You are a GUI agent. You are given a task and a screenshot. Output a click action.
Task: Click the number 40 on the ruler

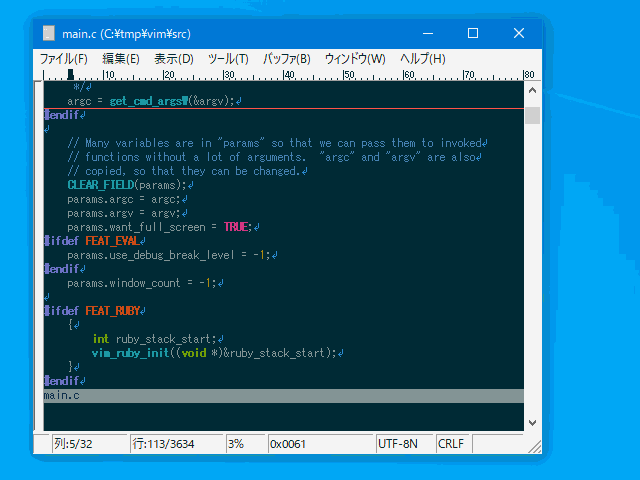tap(289, 75)
